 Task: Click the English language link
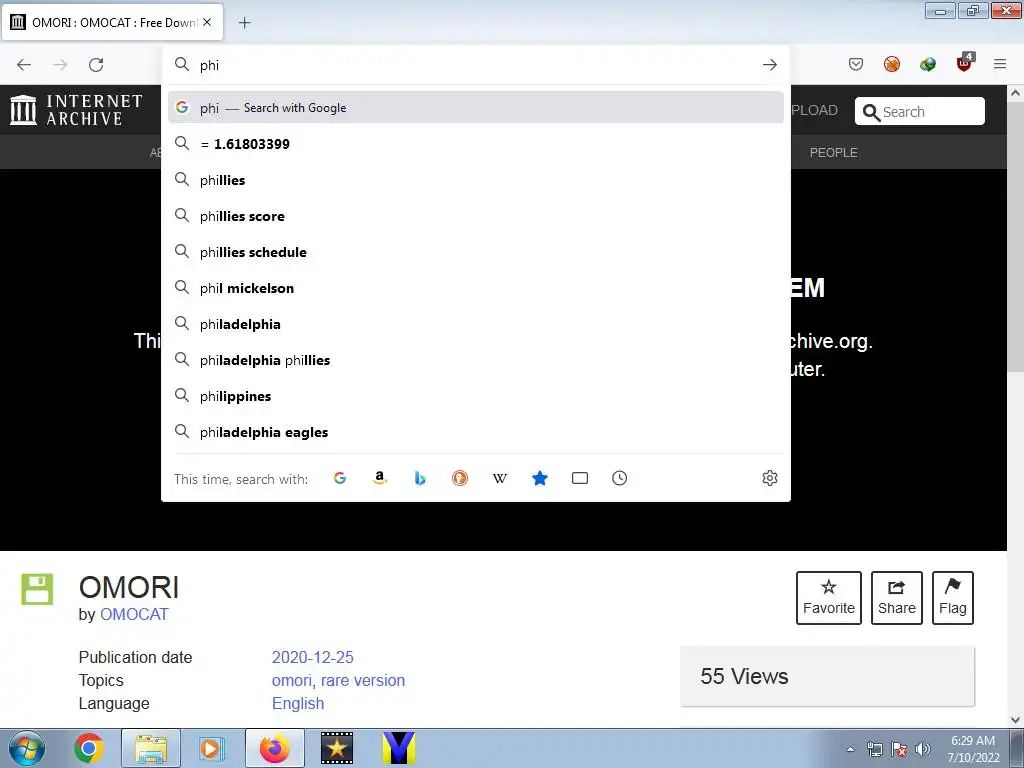(x=298, y=703)
